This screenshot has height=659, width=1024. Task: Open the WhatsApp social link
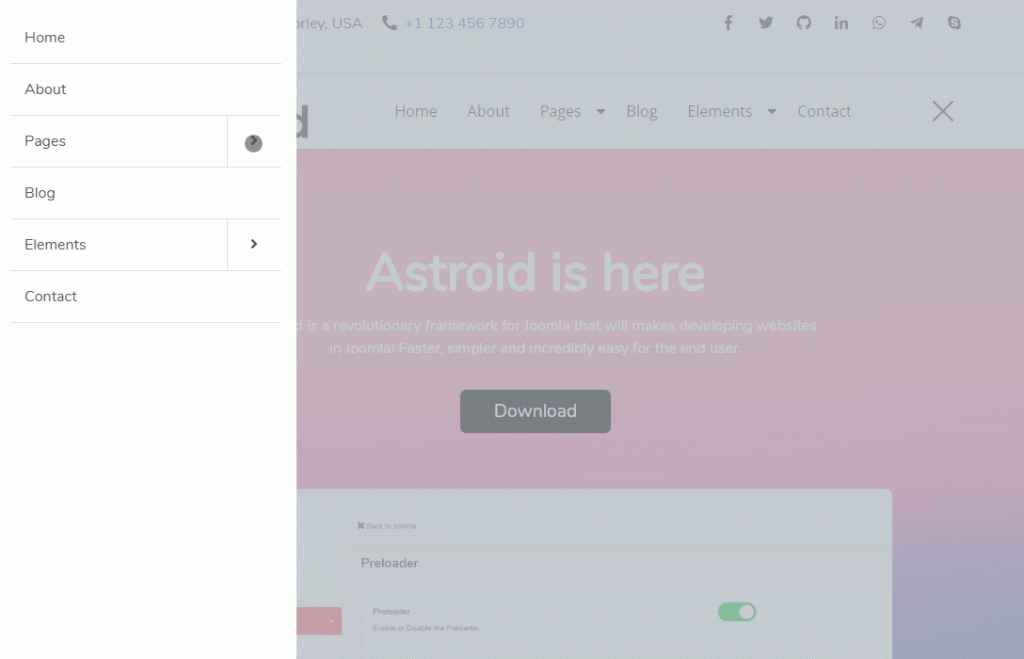879,23
